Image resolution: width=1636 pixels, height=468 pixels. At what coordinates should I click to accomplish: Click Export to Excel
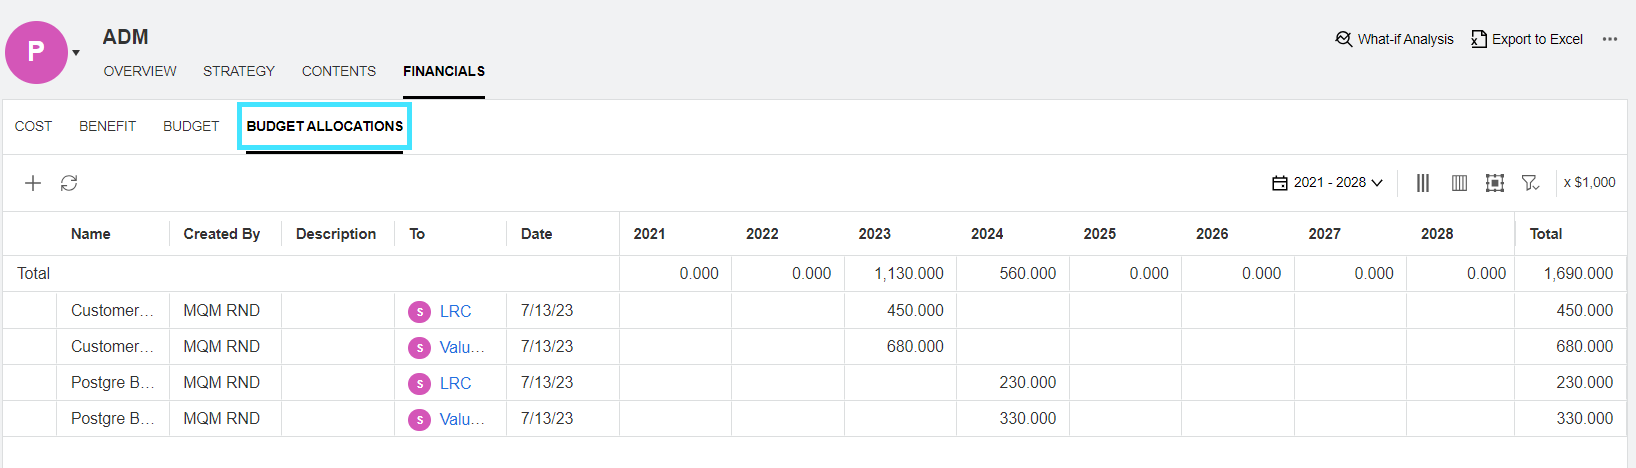[x=1527, y=39]
